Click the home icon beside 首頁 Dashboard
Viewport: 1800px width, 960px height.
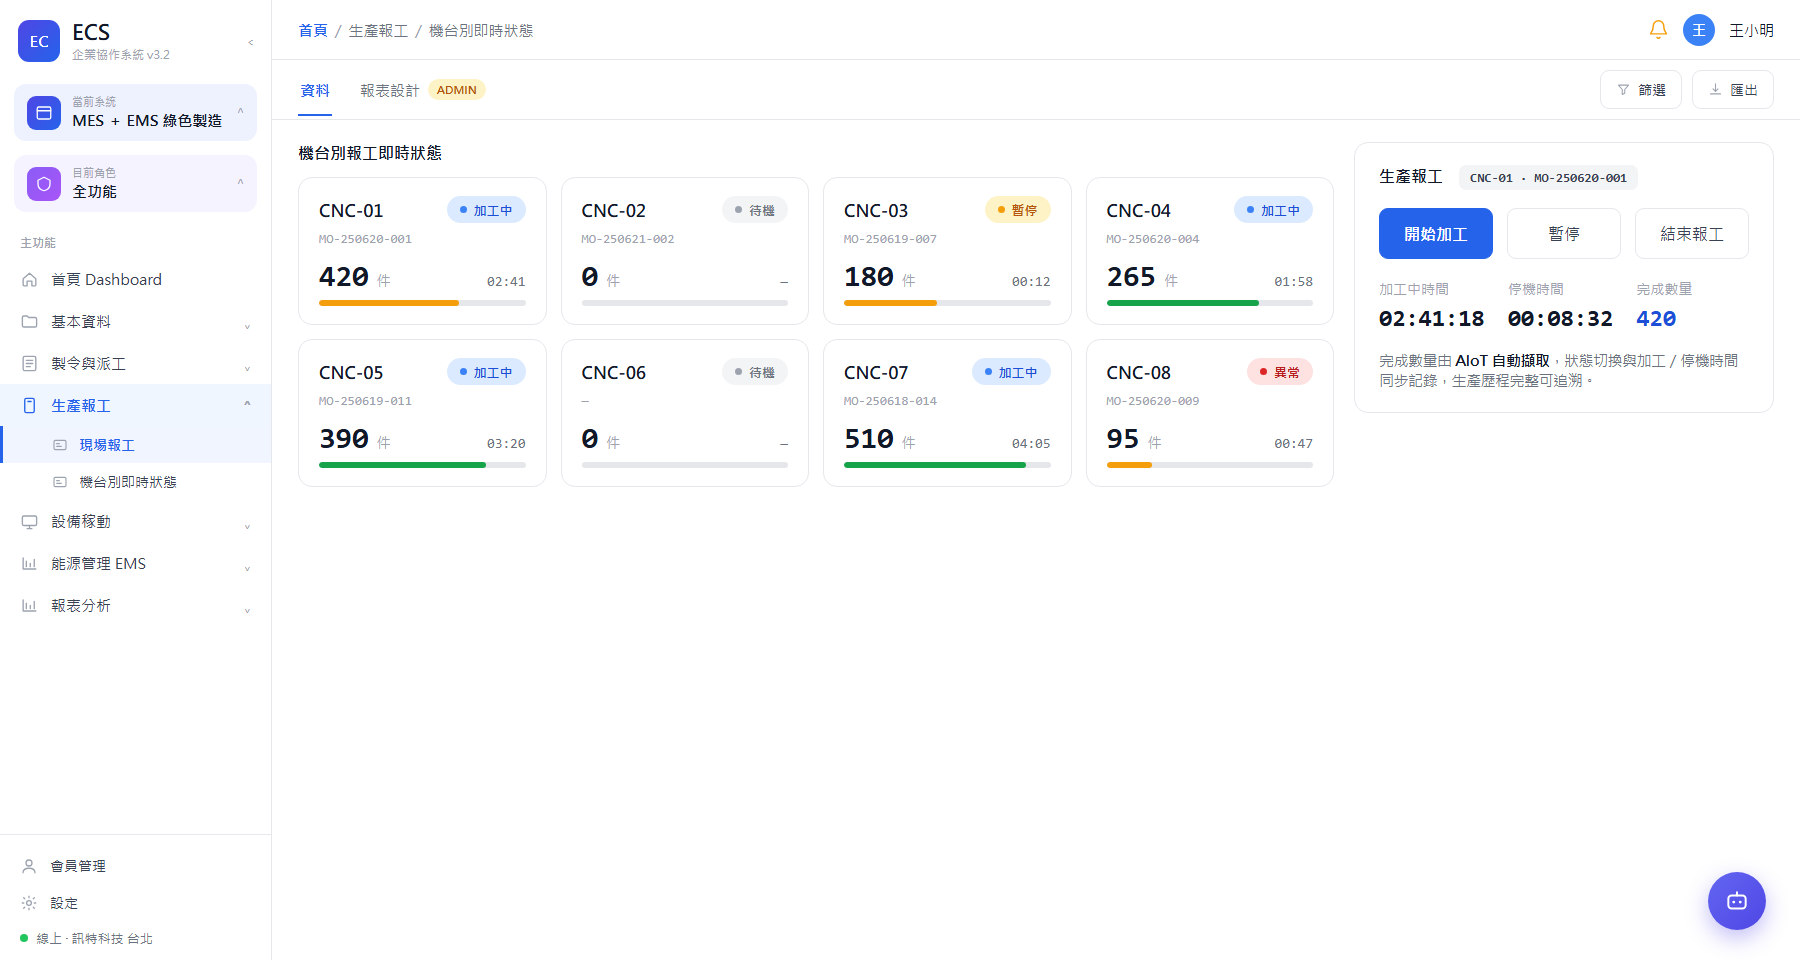click(30, 280)
